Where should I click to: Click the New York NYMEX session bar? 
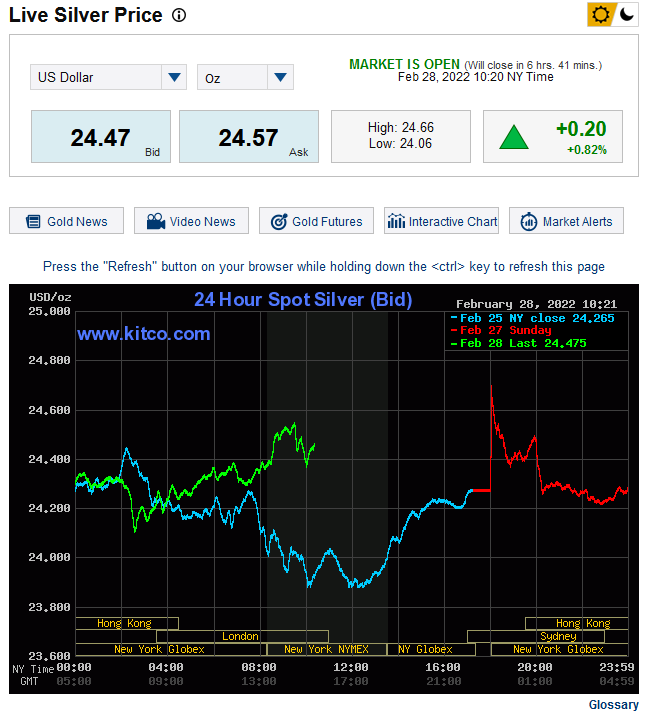point(326,649)
